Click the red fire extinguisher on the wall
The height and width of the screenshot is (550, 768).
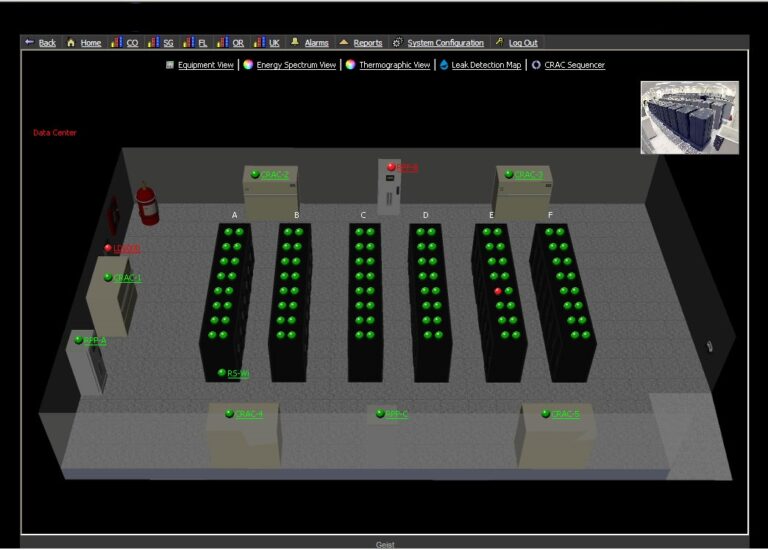[147, 203]
